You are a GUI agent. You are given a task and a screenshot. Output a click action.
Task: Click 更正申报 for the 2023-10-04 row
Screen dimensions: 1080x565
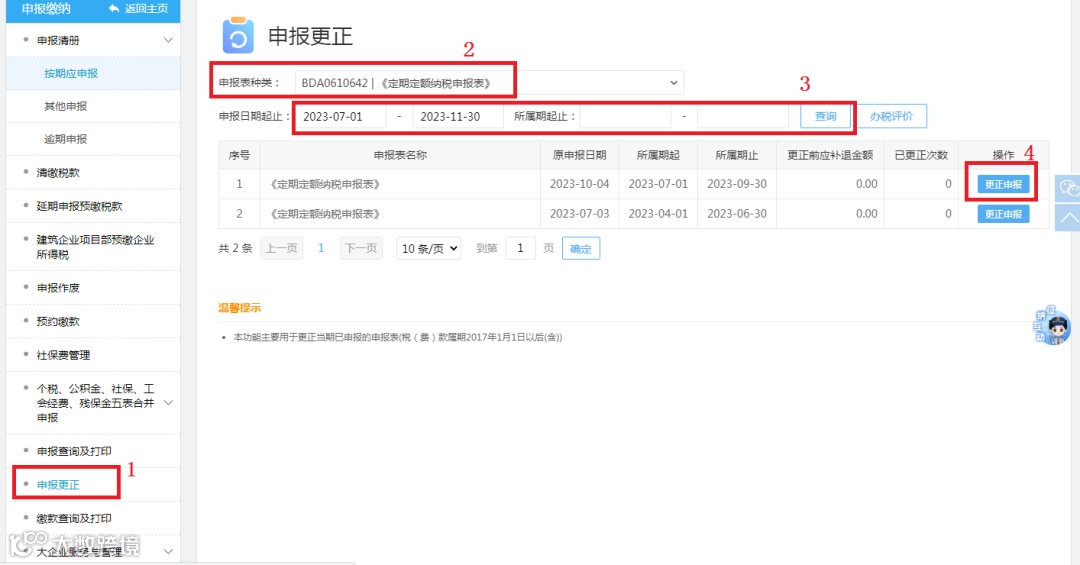coord(1004,184)
